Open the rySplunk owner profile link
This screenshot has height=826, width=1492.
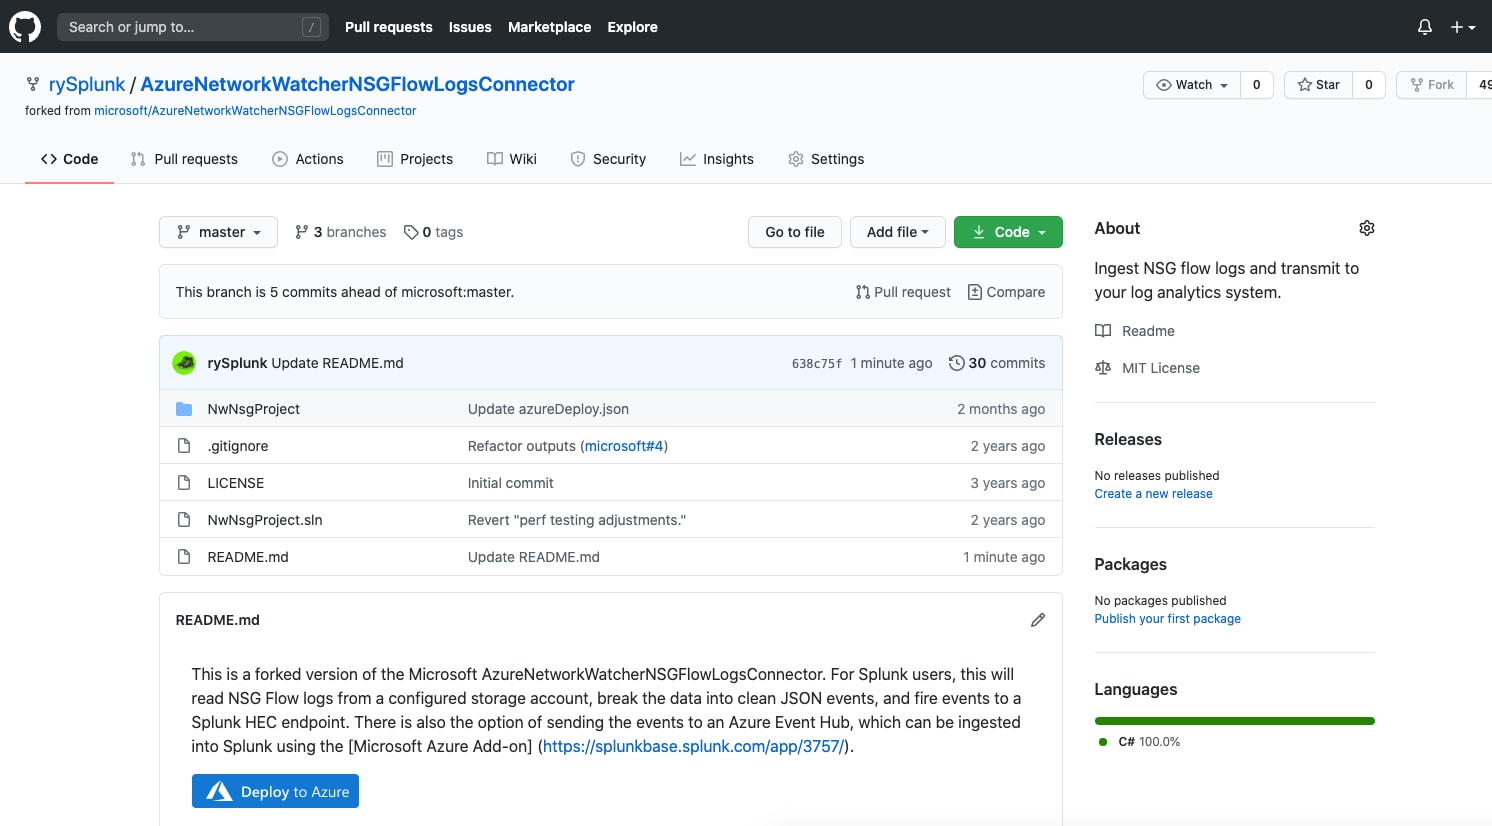coord(87,84)
